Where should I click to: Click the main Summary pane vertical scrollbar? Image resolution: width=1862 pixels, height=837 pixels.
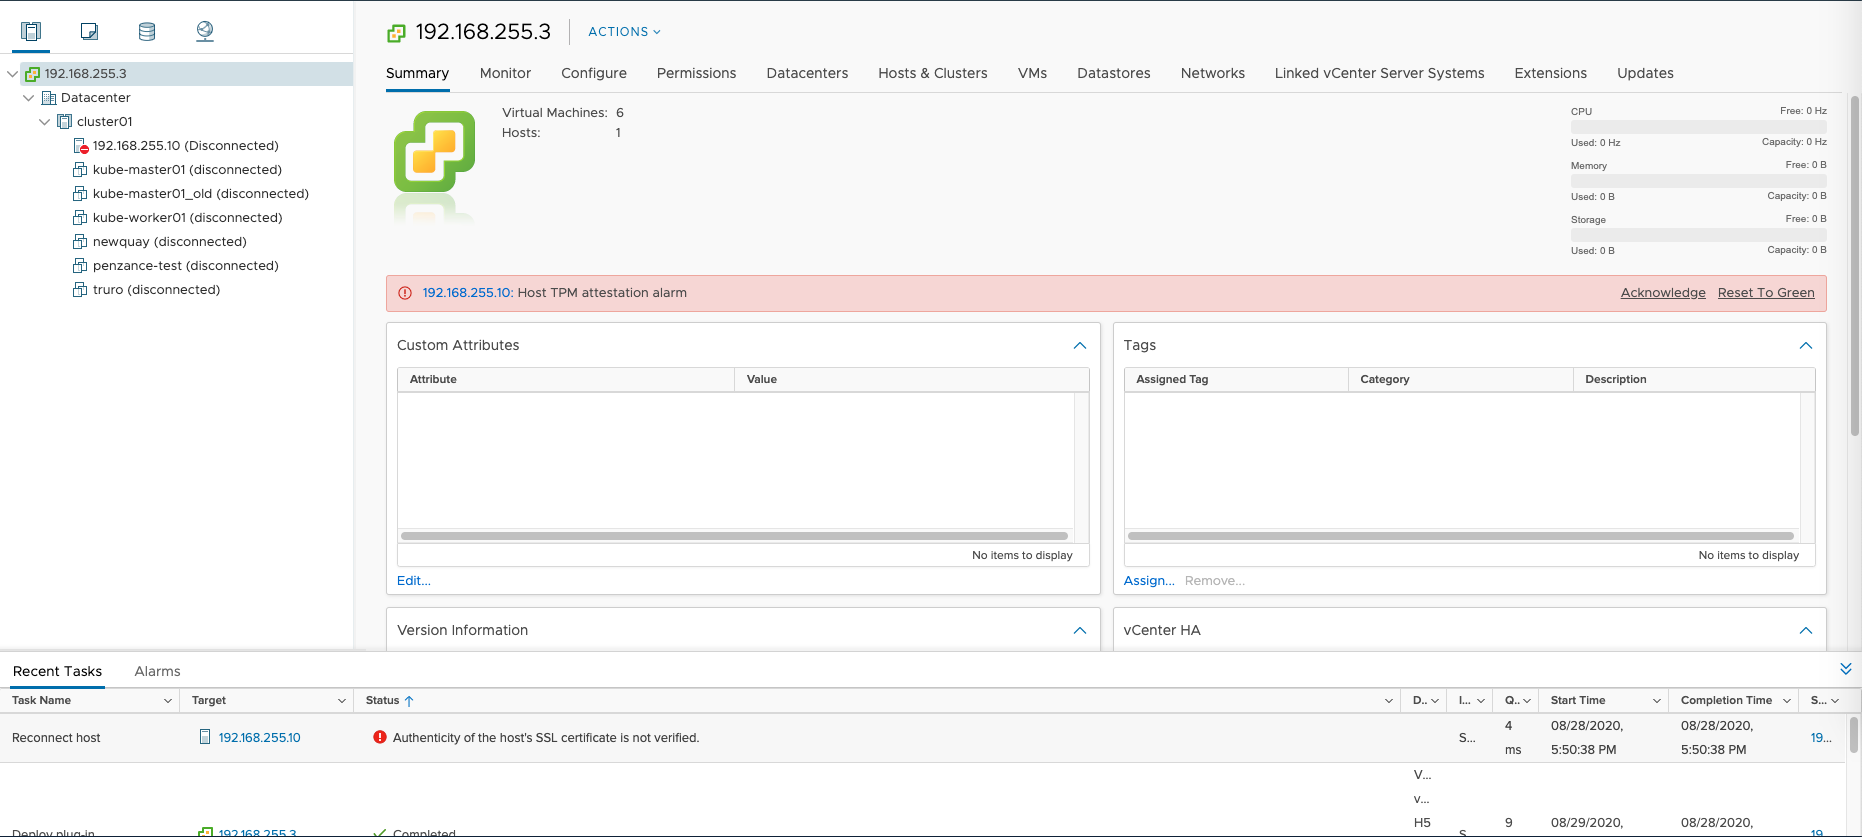(1855, 266)
